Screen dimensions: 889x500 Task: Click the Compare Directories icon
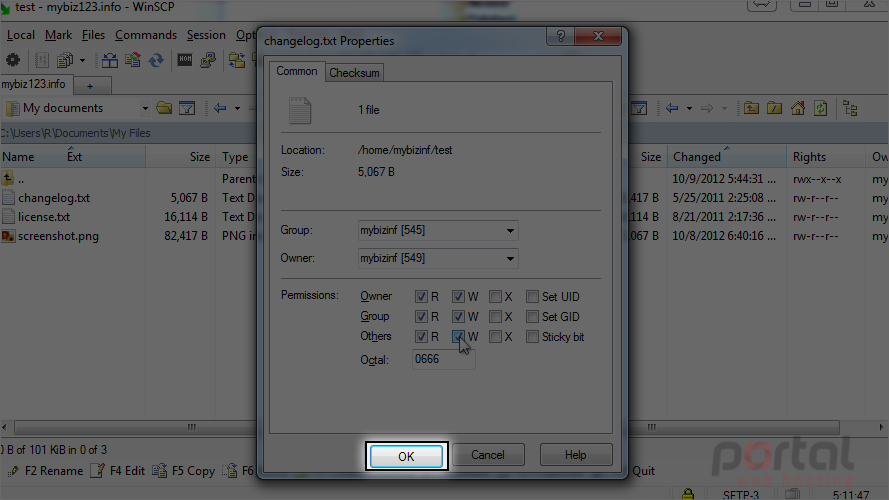click(109, 60)
